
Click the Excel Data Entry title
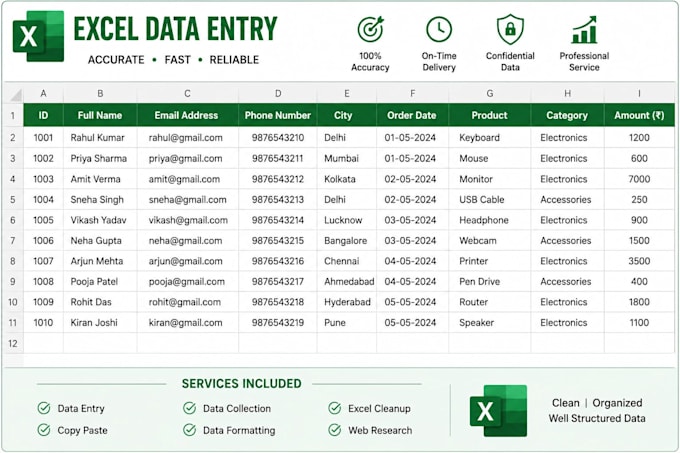coord(175,29)
